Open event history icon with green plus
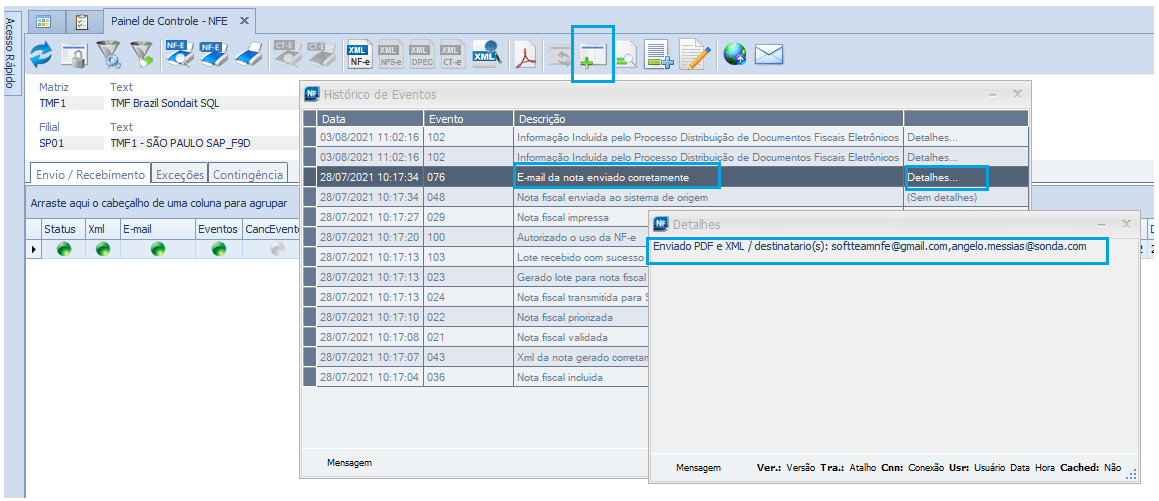1159x501 pixels. [593, 55]
